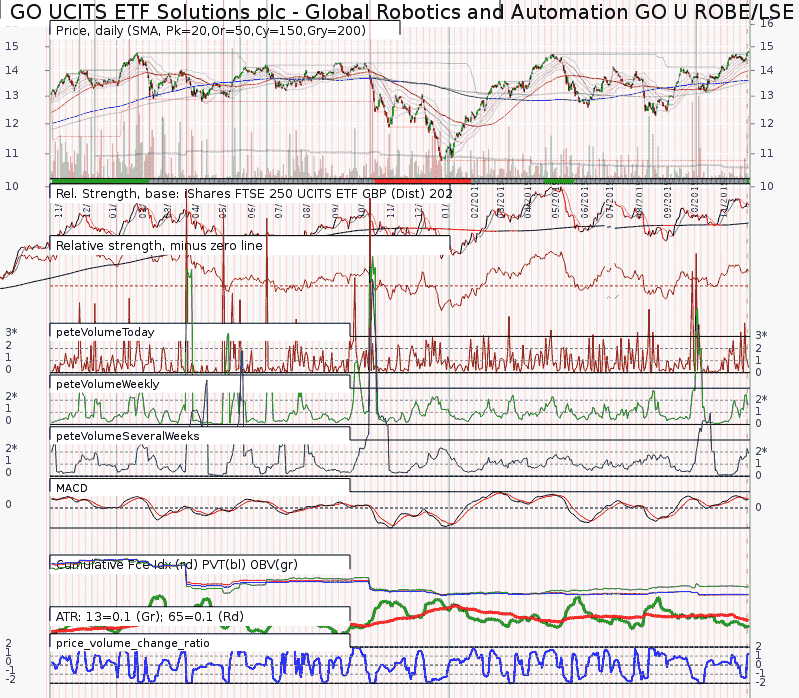Click the long green trend bar beneath price chart
The image size is (799, 698).
click(x=100, y=181)
